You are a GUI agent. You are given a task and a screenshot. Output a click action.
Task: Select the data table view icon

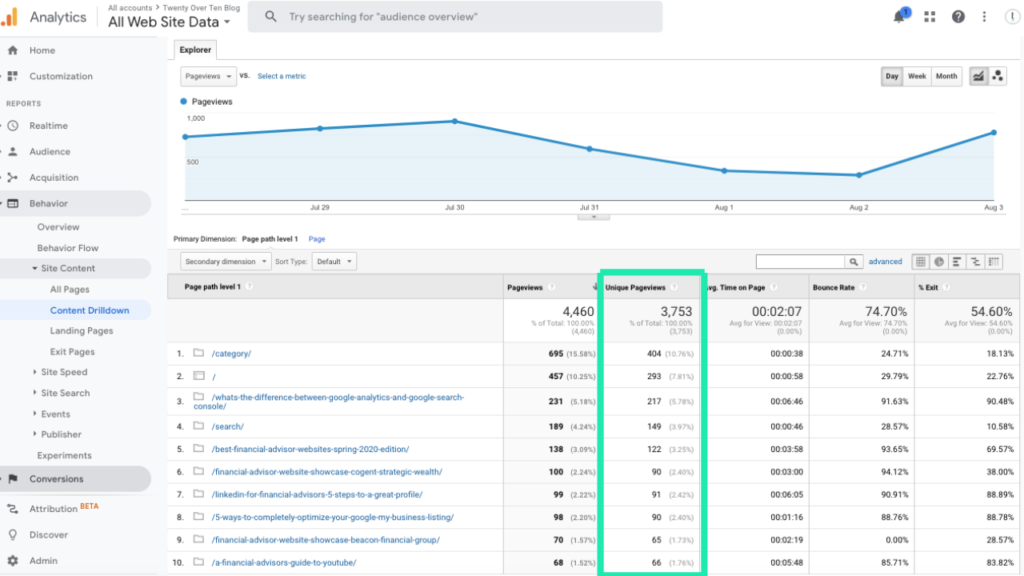[920, 261]
